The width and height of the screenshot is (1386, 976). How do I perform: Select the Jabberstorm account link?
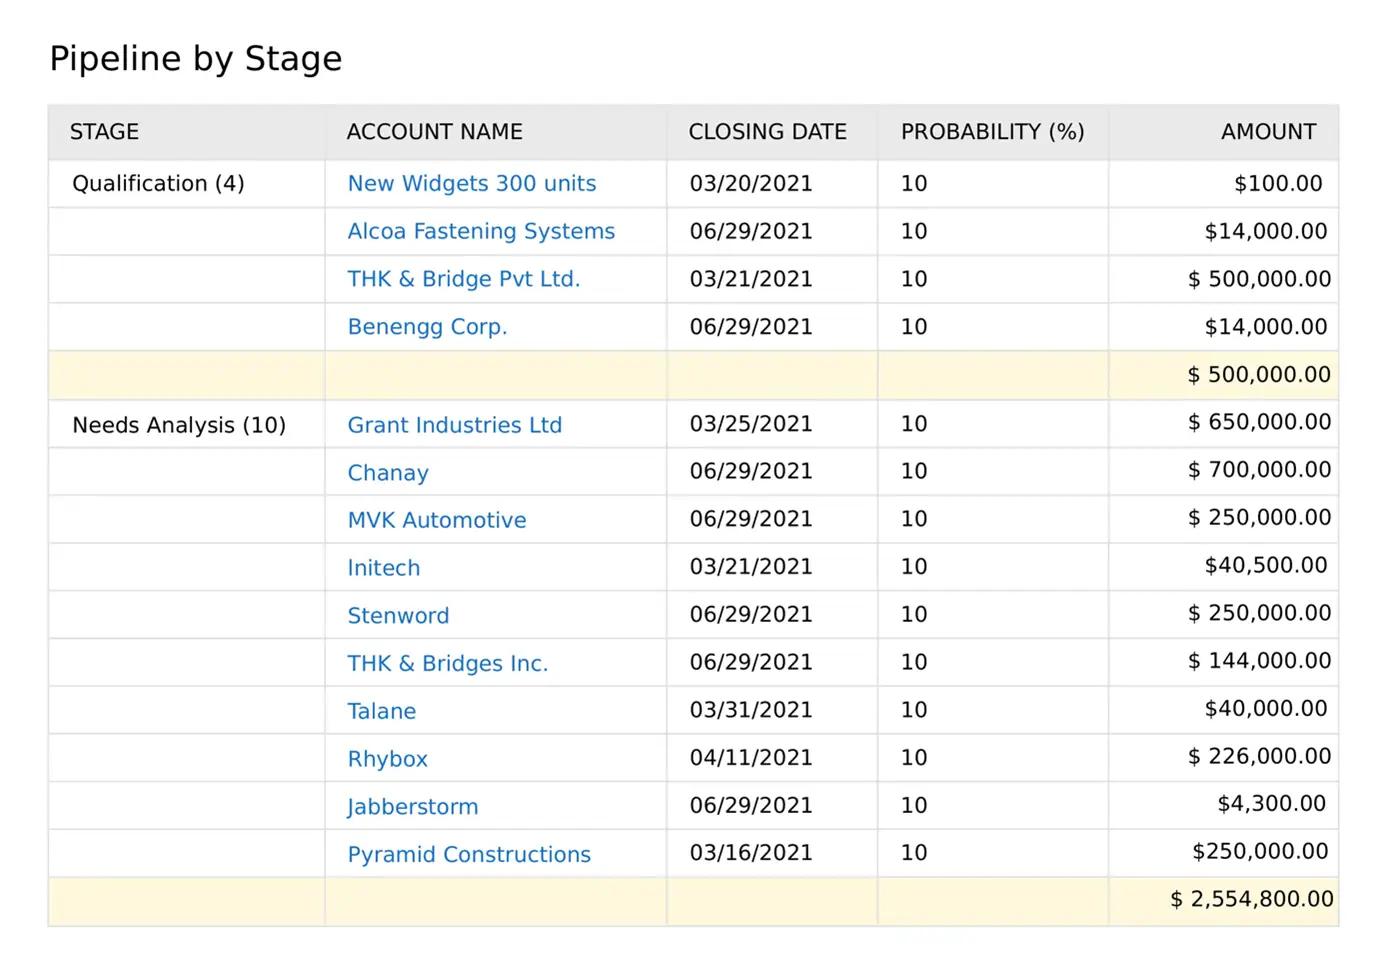(x=412, y=807)
